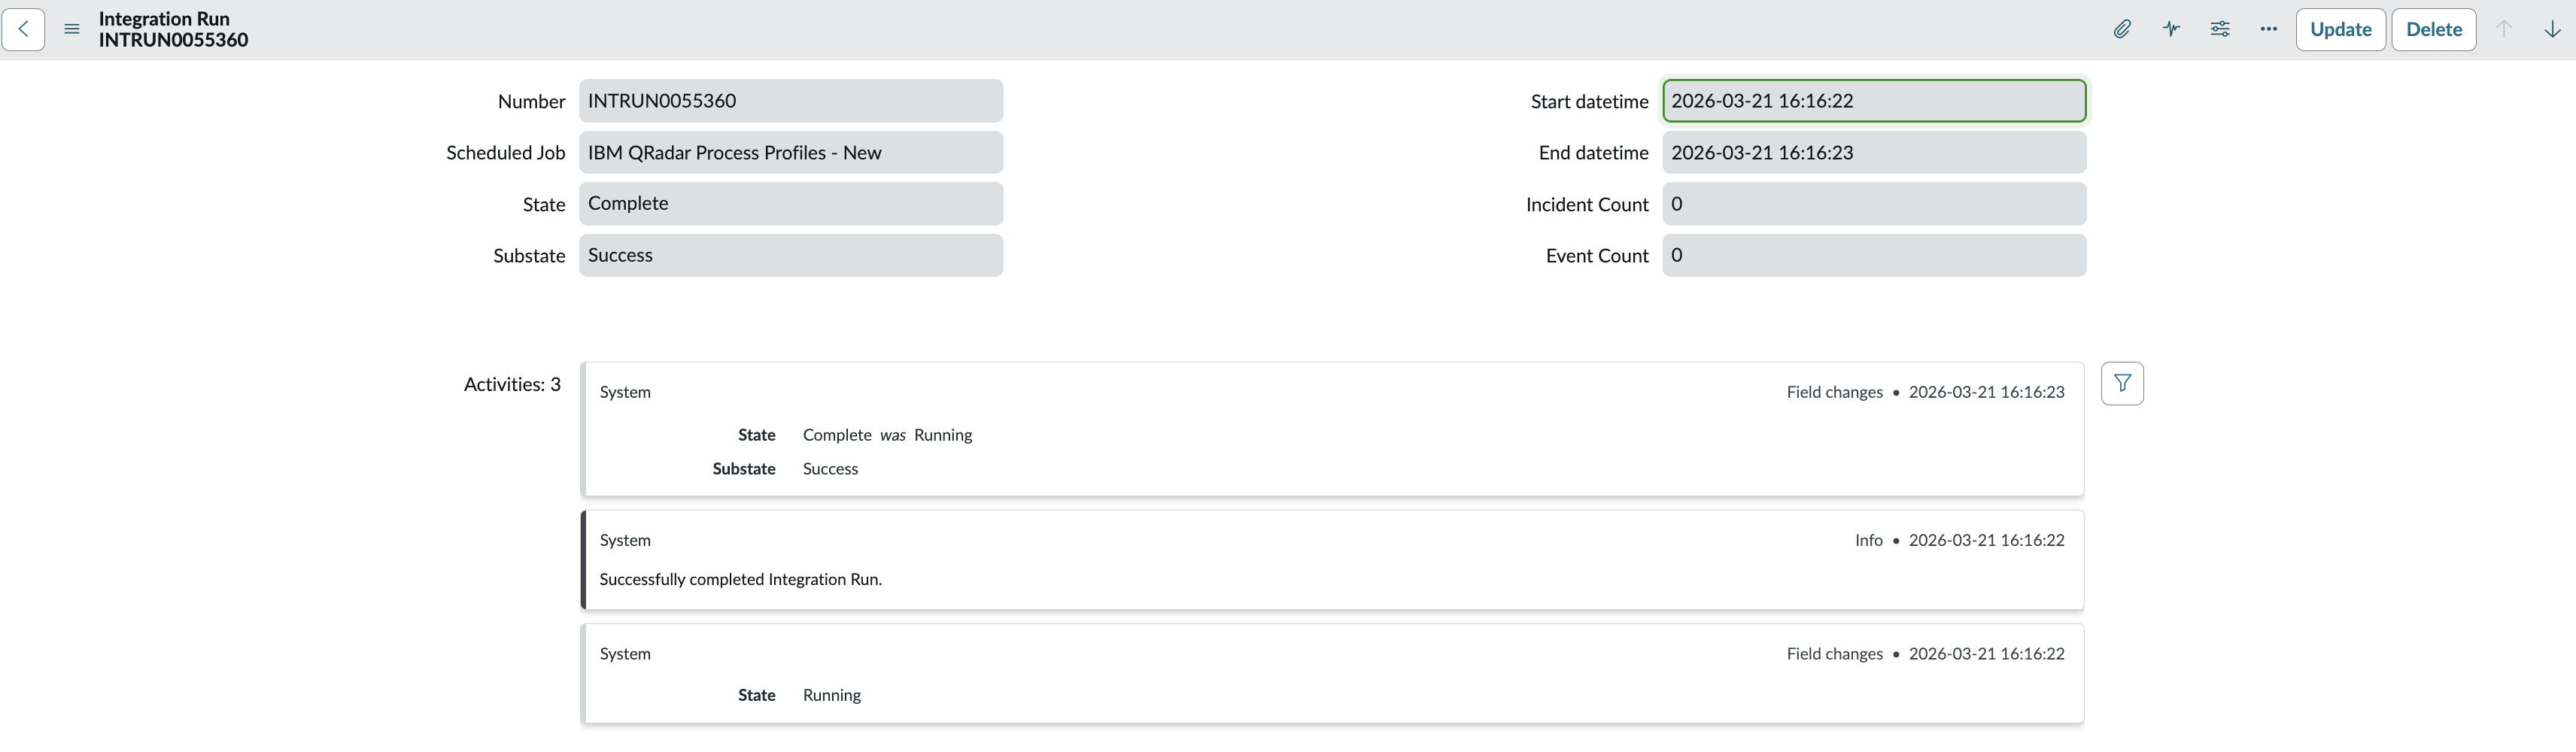Click the Scheduled Job label
This screenshot has height=752, width=2576.
[505, 152]
